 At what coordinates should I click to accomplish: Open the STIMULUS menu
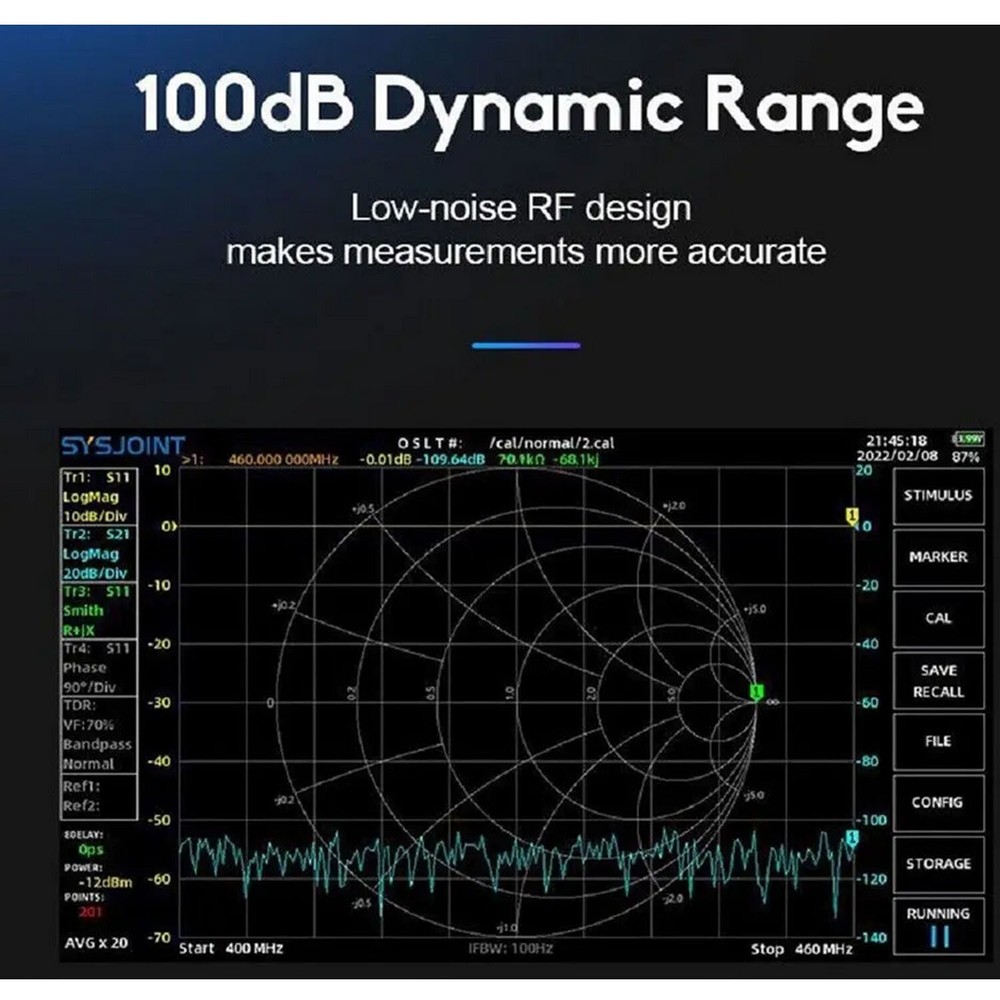pyautogui.click(x=938, y=495)
